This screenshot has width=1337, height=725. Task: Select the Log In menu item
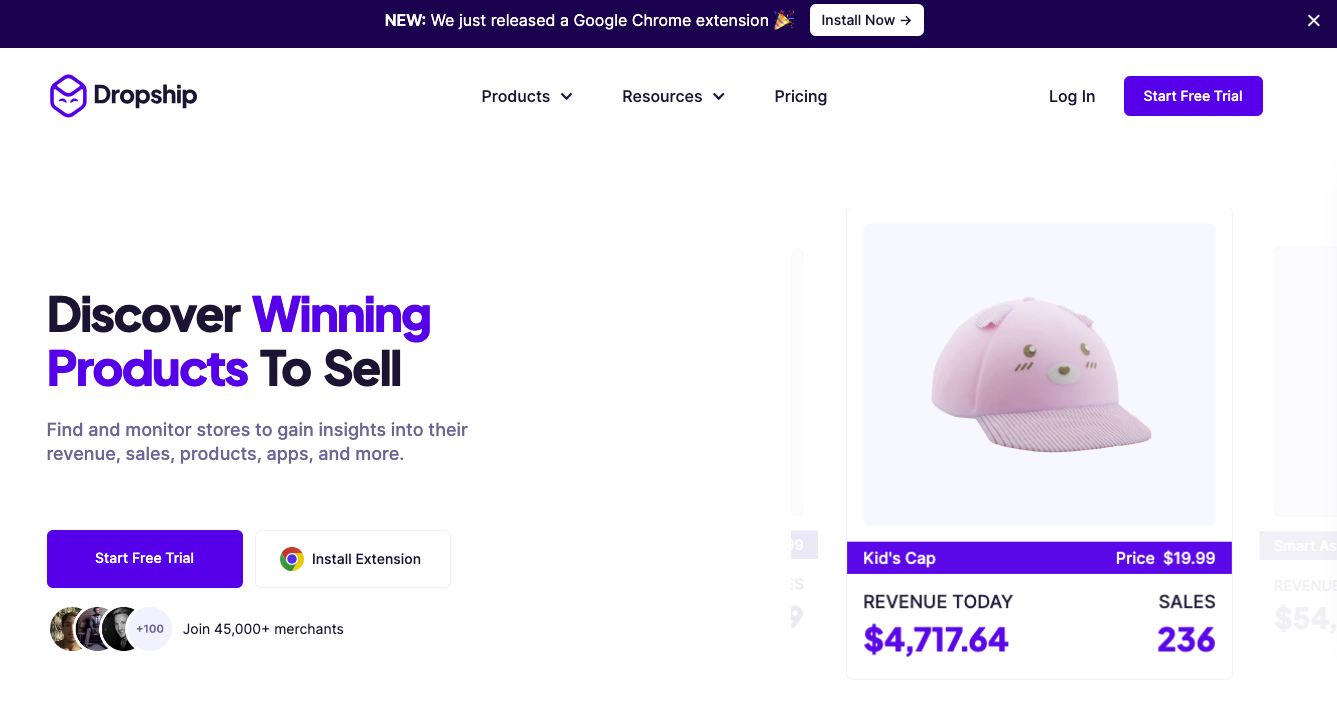click(1071, 96)
